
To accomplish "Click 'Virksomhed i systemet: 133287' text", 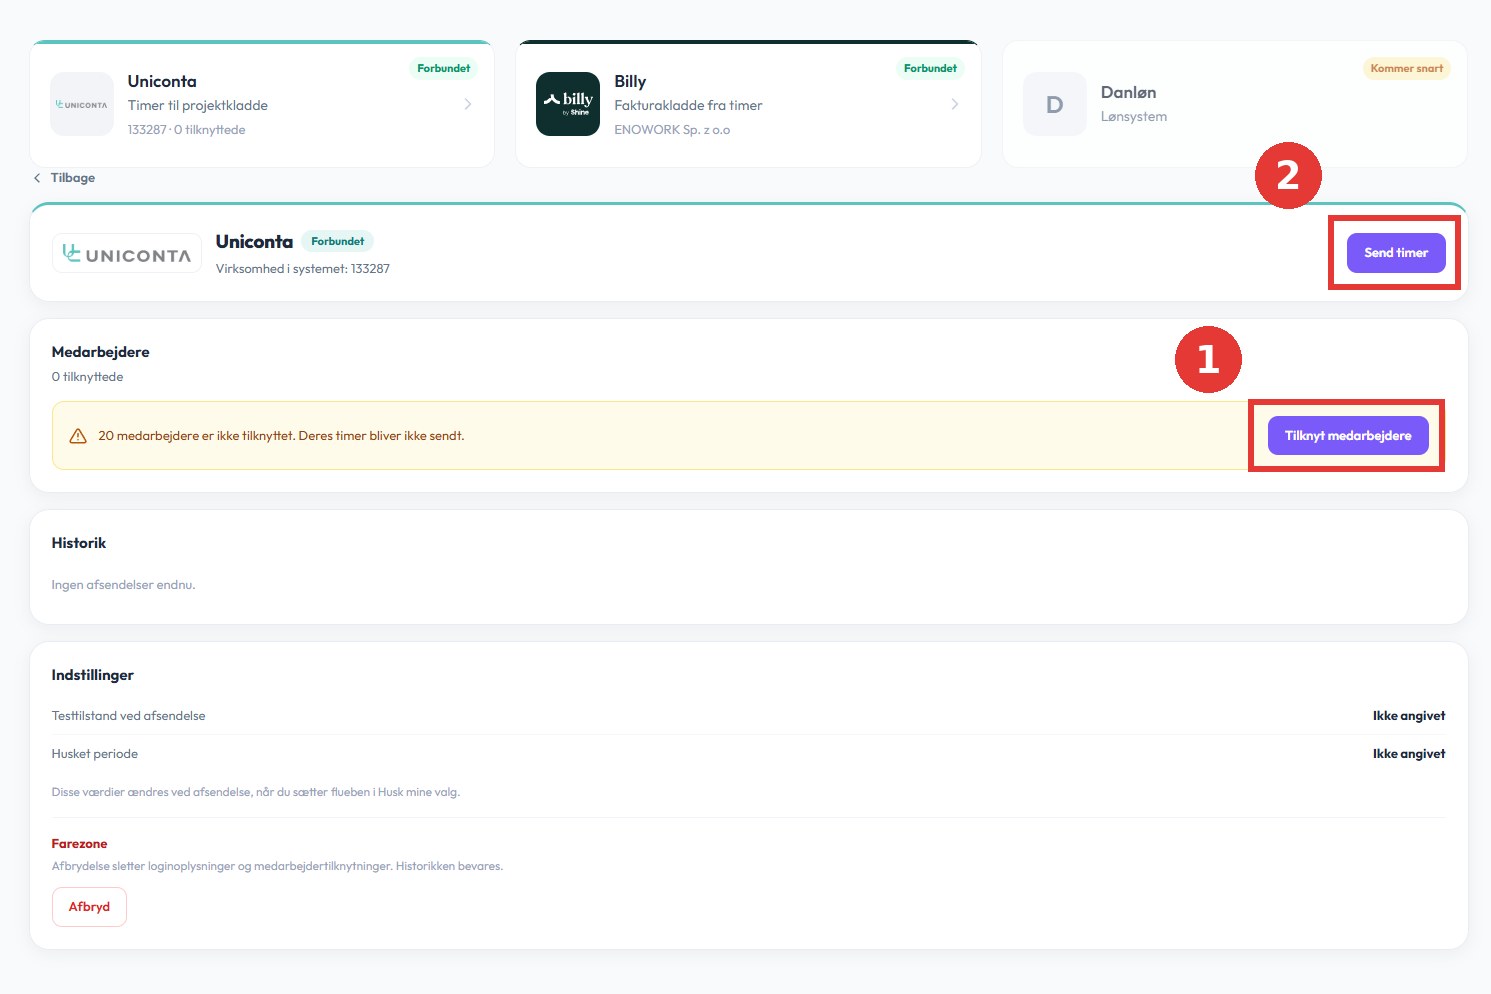I will pyautogui.click(x=303, y=269).
